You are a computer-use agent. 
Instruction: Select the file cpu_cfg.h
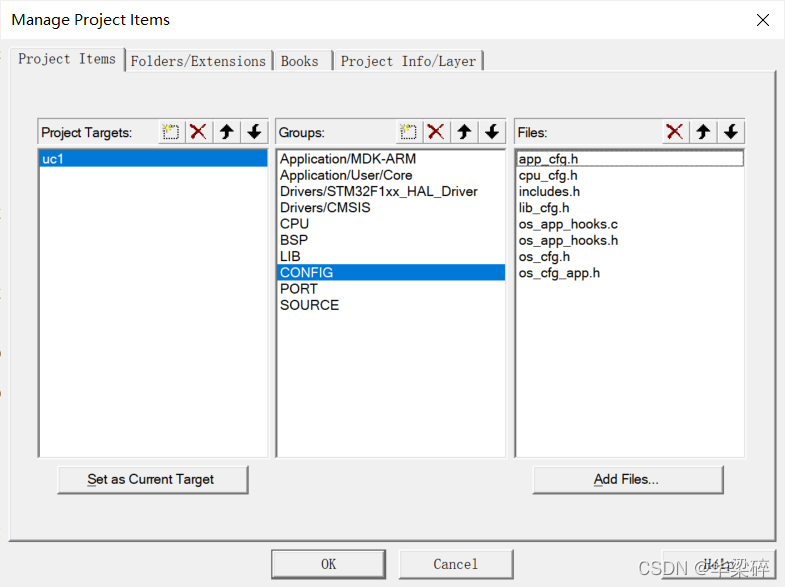630,176
